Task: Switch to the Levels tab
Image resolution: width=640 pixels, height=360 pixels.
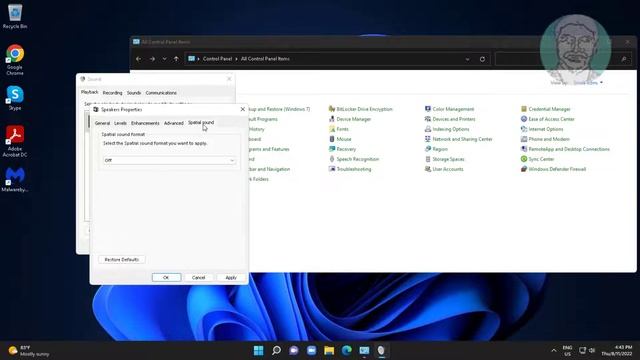Action: 120,123
